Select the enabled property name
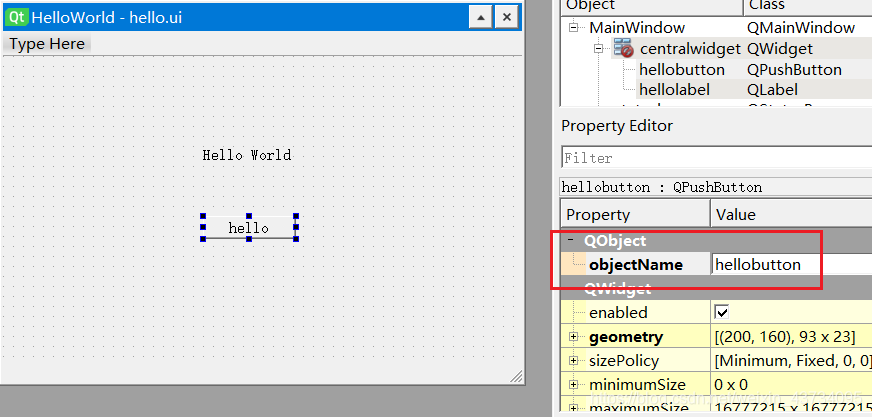 (618, 312)
